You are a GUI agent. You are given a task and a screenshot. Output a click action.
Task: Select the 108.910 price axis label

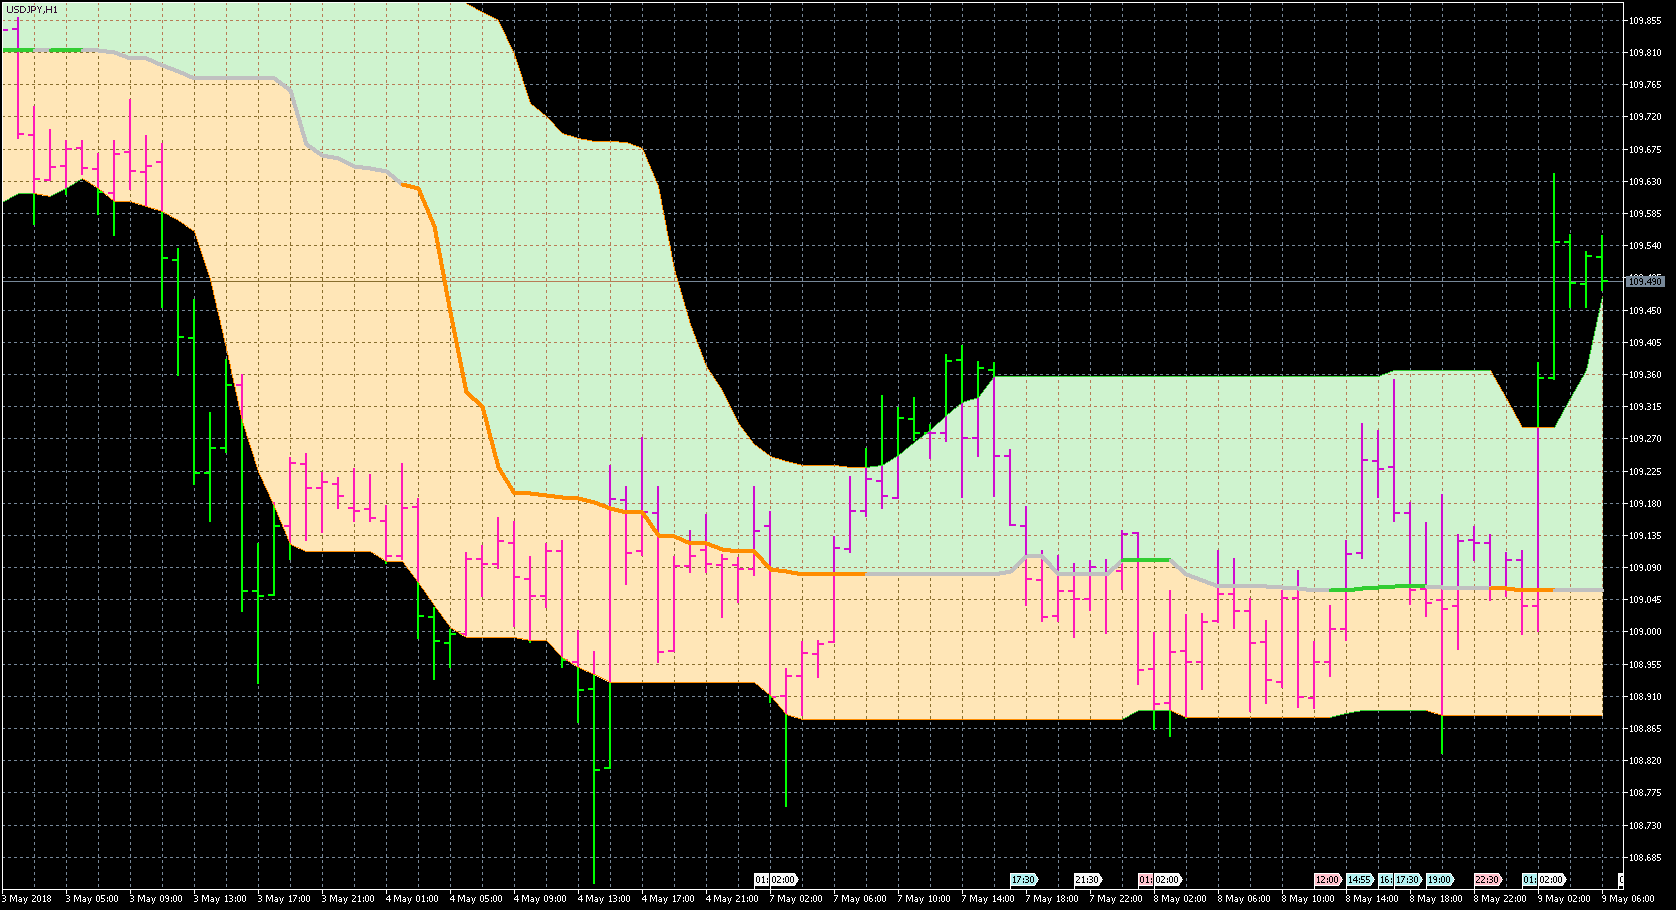coord(1645,697)
